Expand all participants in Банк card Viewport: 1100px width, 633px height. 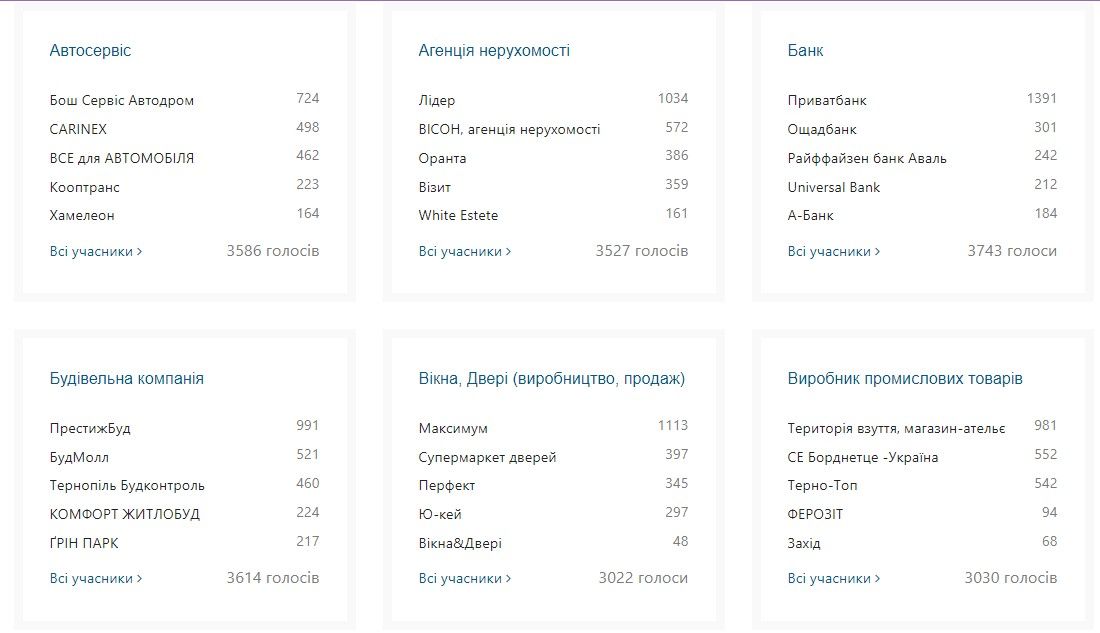[834, 252]
